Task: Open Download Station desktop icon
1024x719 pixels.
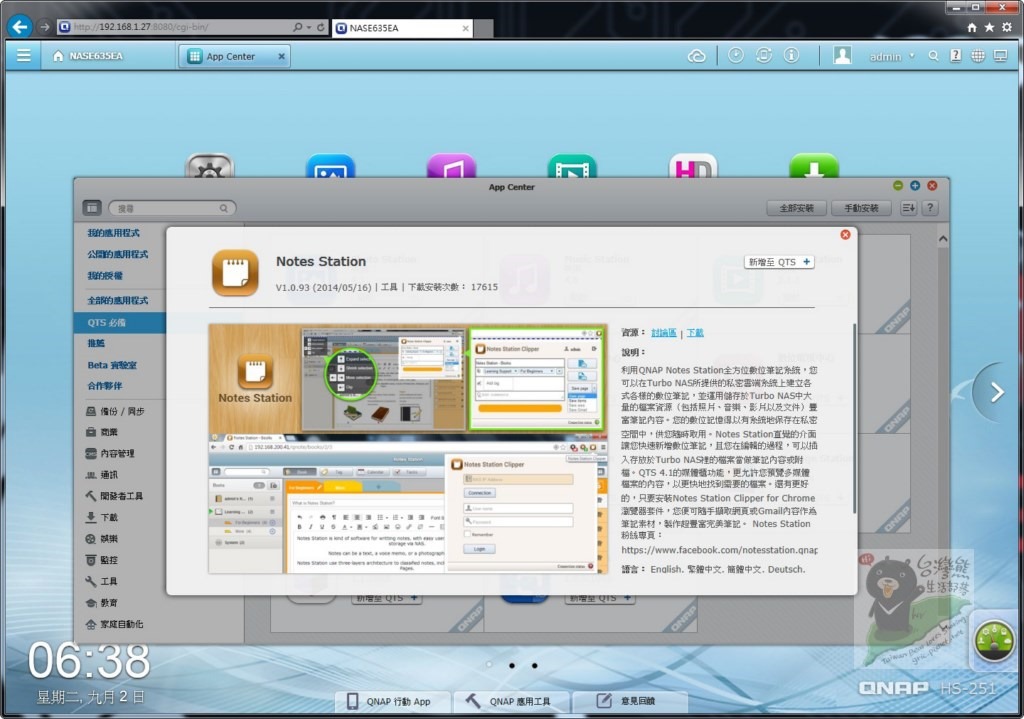Action: 814,166
